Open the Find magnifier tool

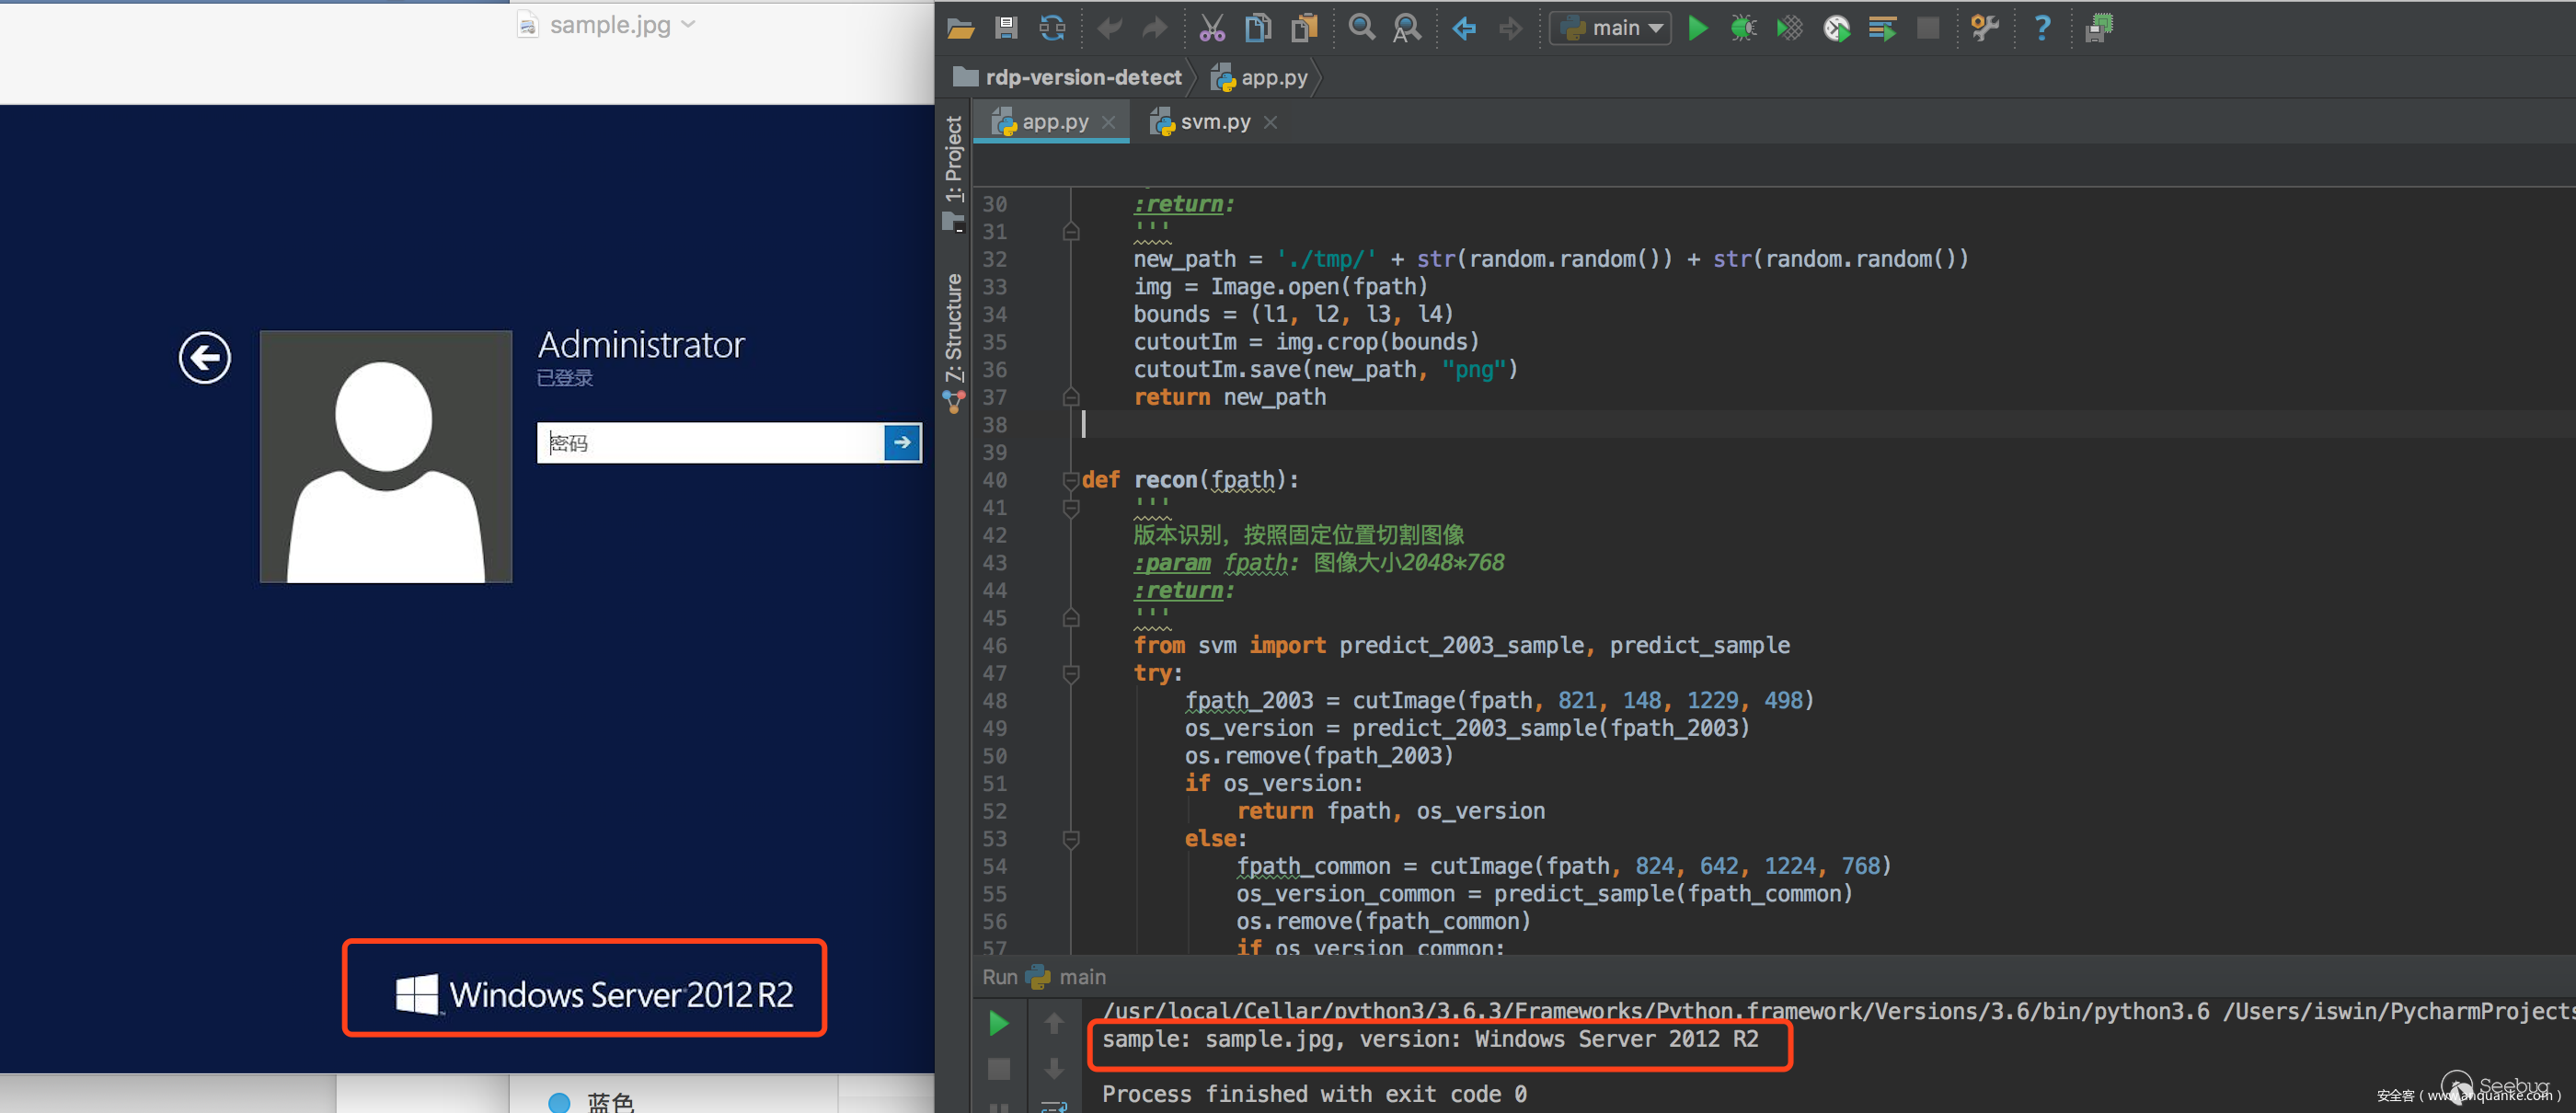pyautogui.click(x=1361, y=28)
